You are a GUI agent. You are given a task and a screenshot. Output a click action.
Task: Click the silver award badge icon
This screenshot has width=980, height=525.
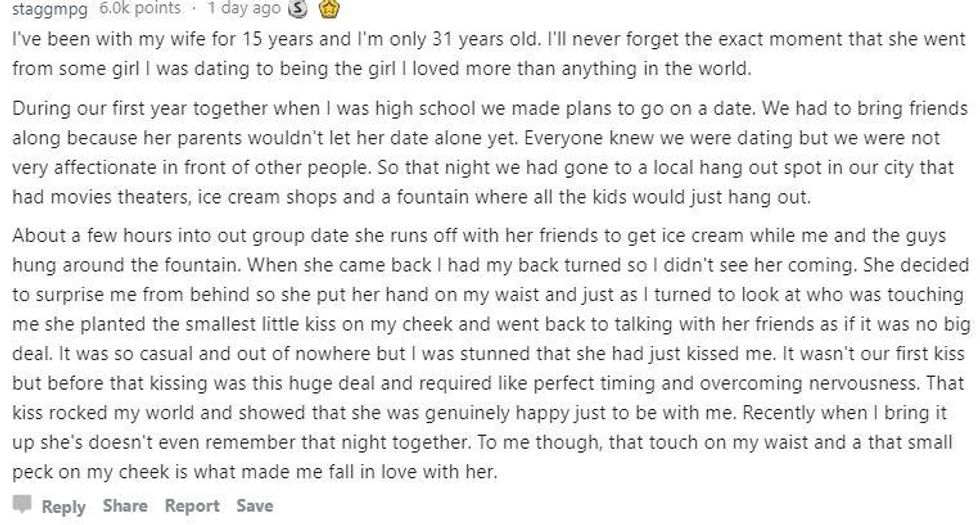tap(297, 9)
